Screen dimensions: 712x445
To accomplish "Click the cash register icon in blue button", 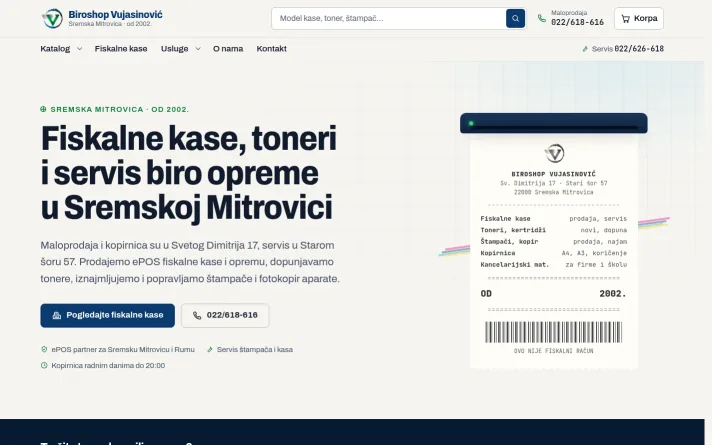I will 57,315.
